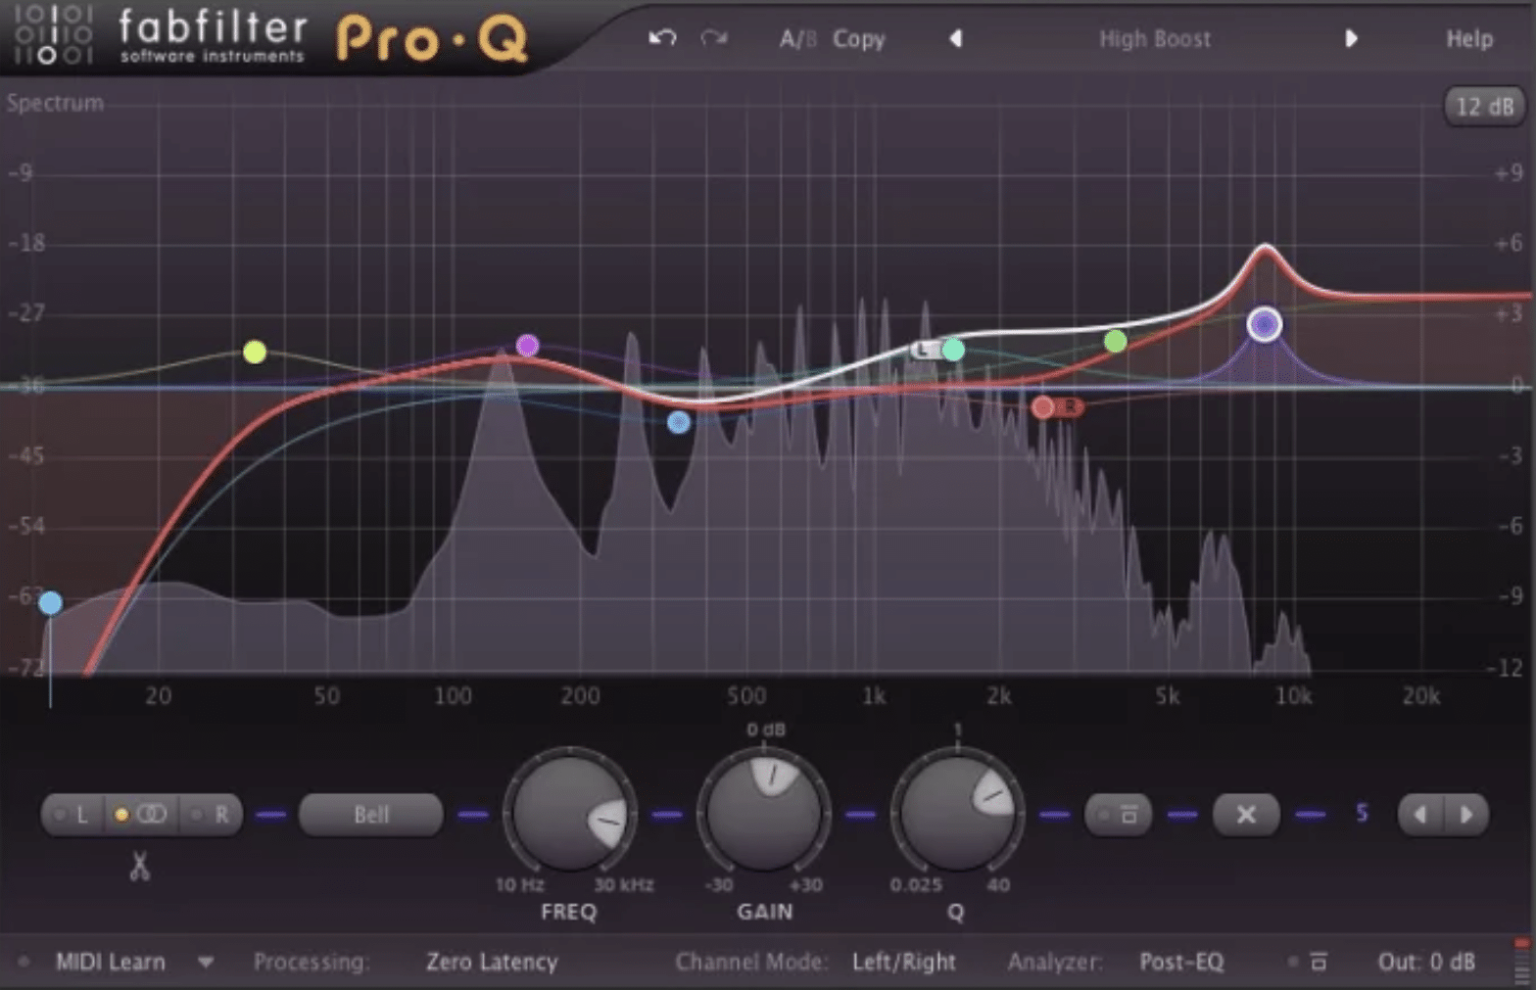Viewport: 1536px width, 990px height.
Task: Open the MIDI Learn dropdown arrow
Action: pyautogui.click(x=206, y=961)
